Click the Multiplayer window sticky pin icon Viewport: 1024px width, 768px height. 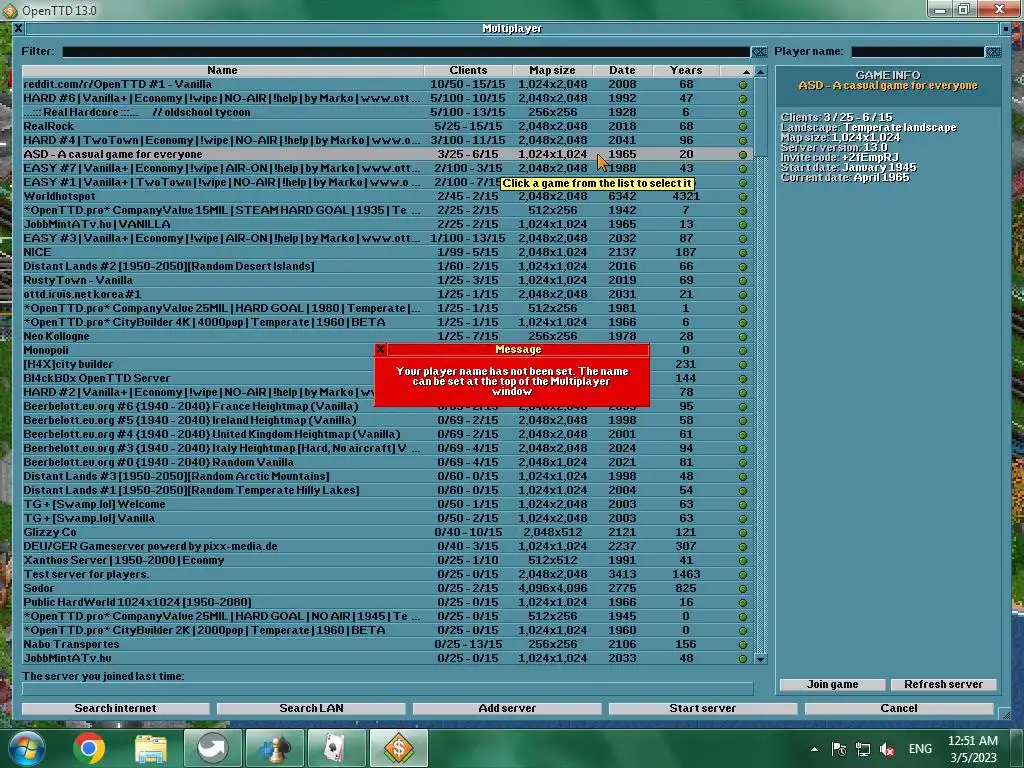coord(1006,29)
